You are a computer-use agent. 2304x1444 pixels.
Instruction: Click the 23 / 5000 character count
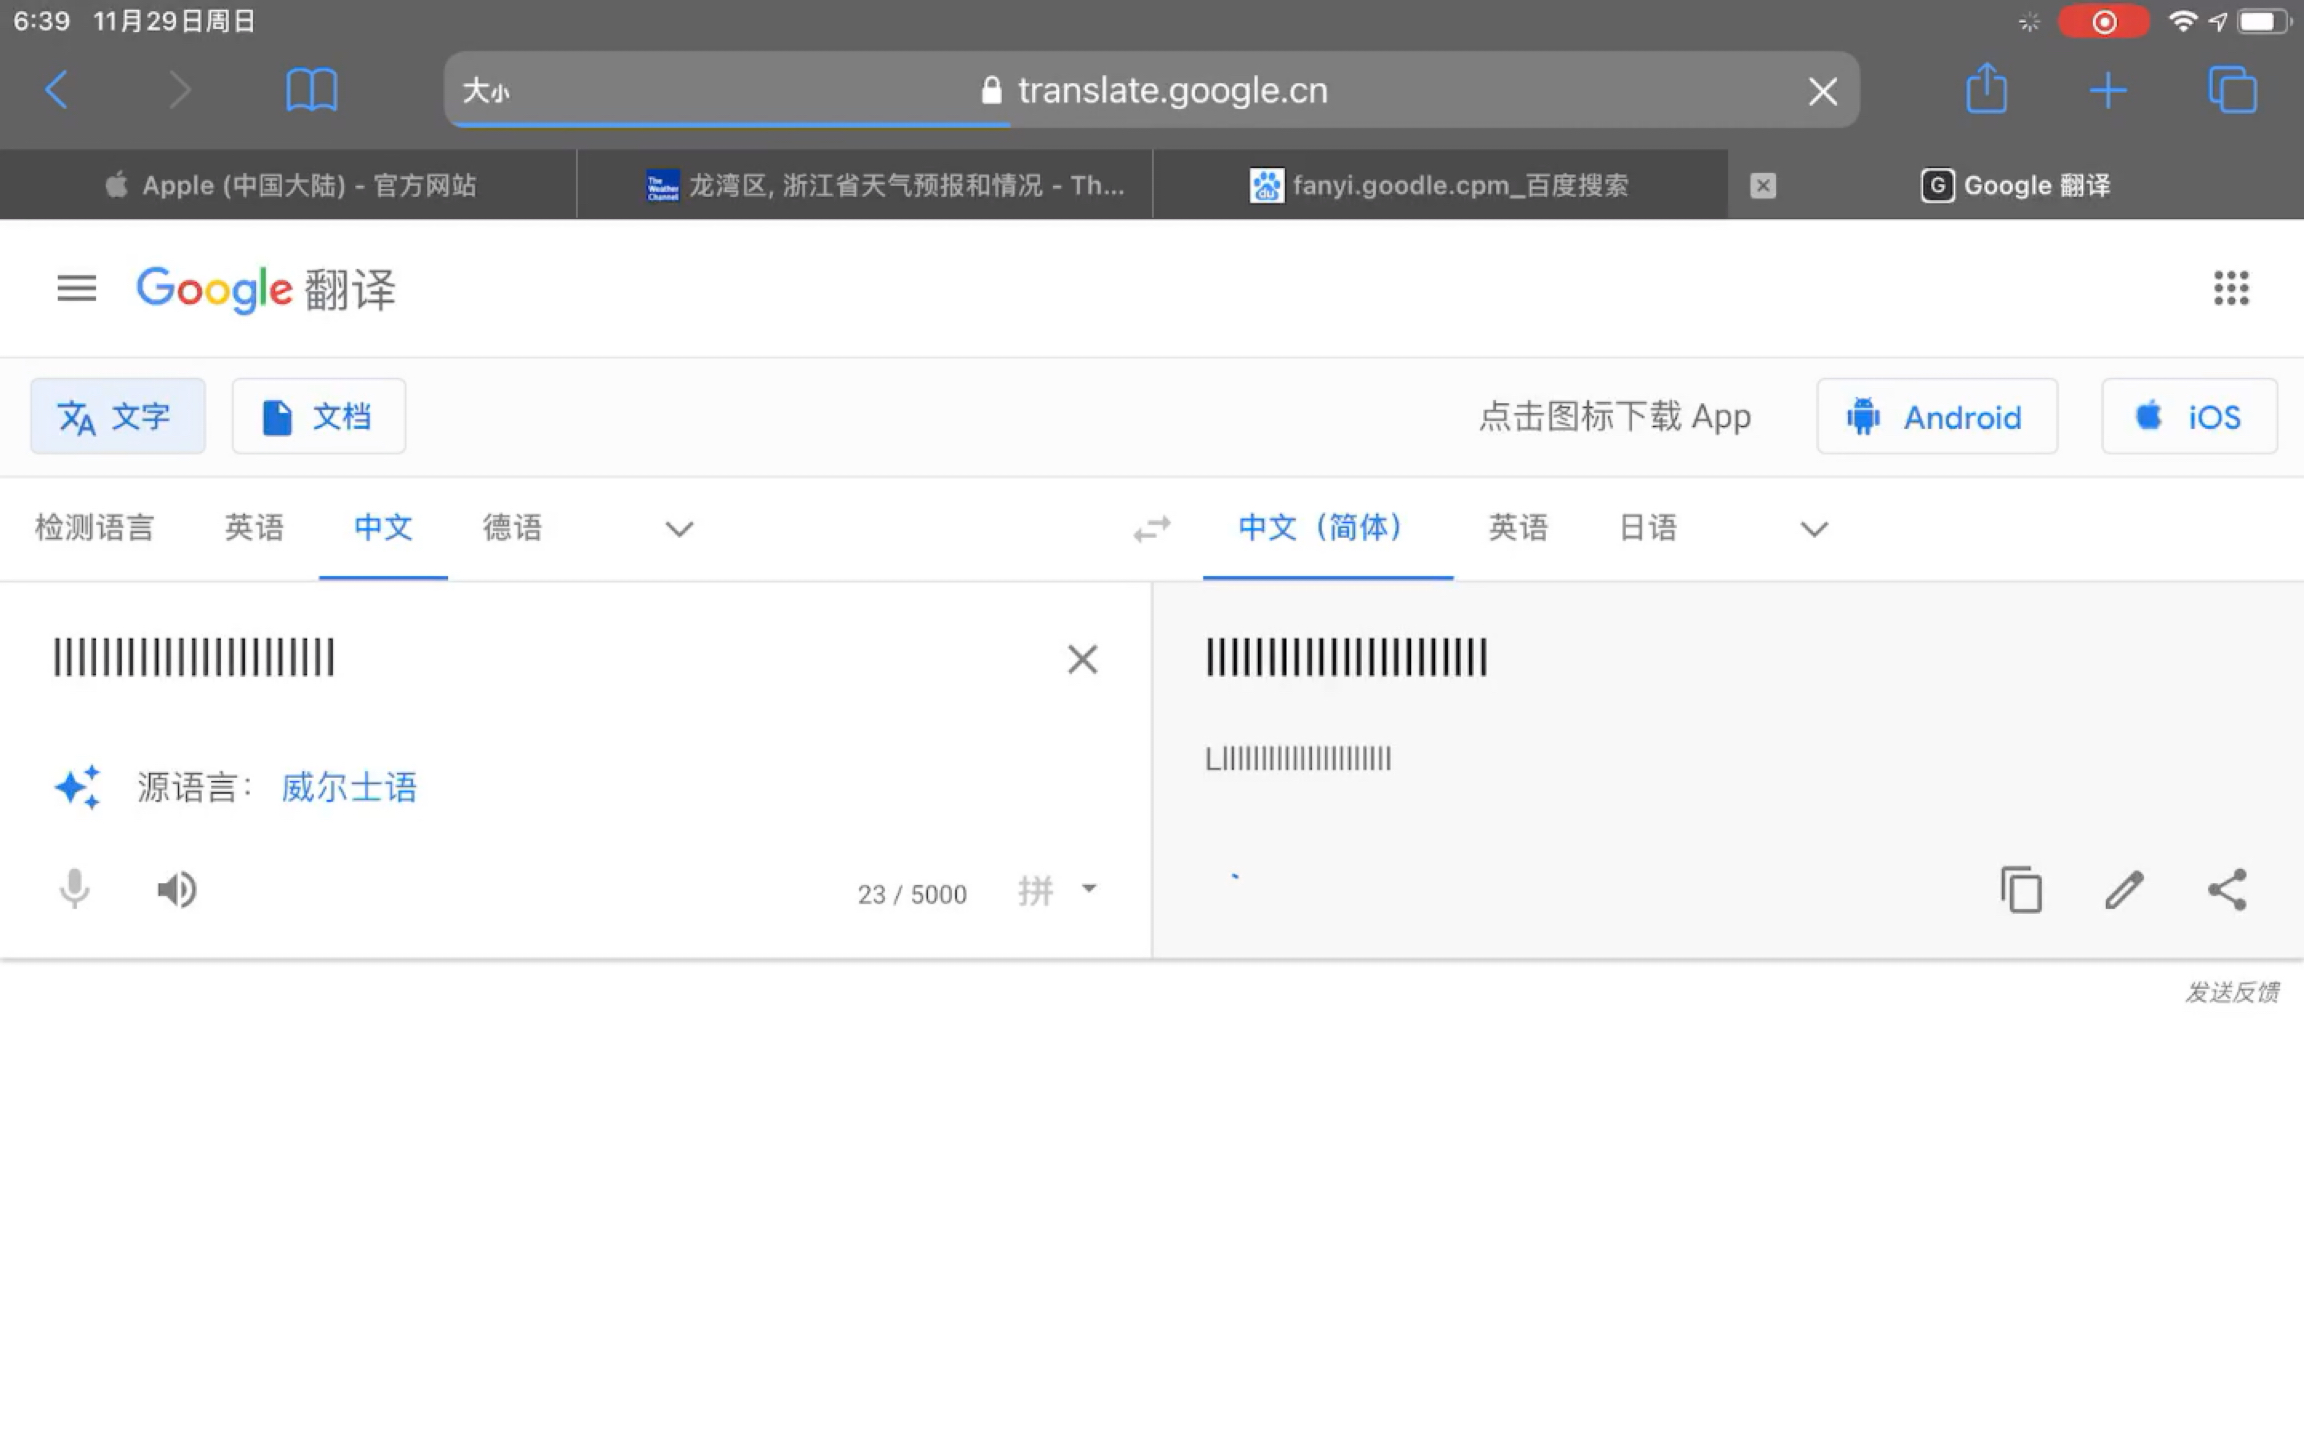point(912,894)
